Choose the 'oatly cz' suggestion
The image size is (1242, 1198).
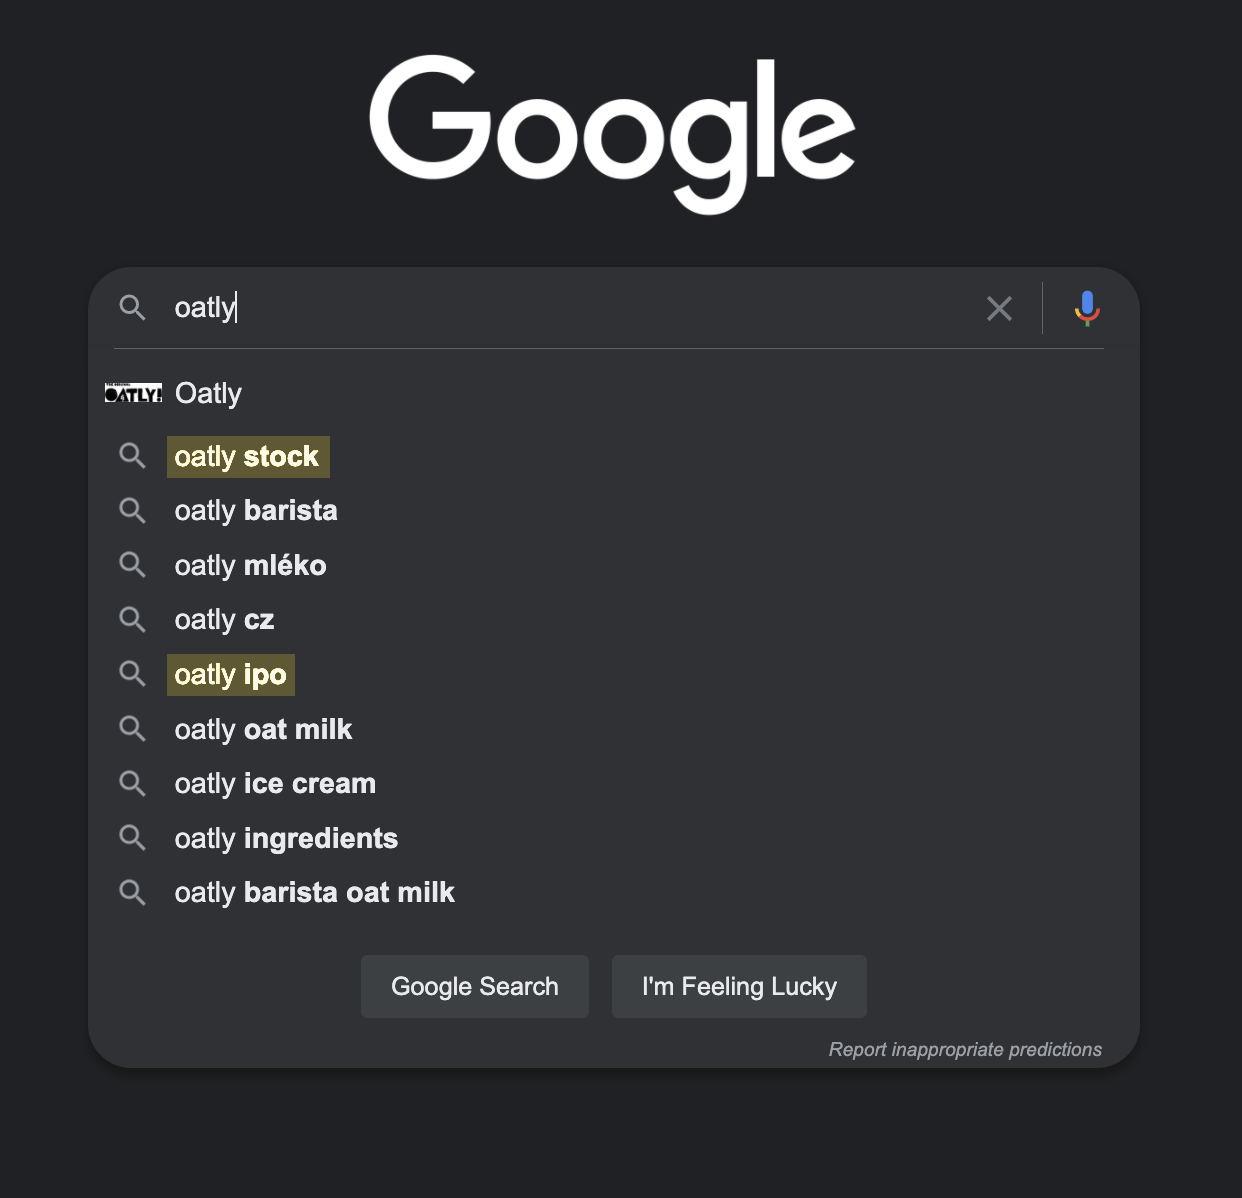click(x=224, y=619)
